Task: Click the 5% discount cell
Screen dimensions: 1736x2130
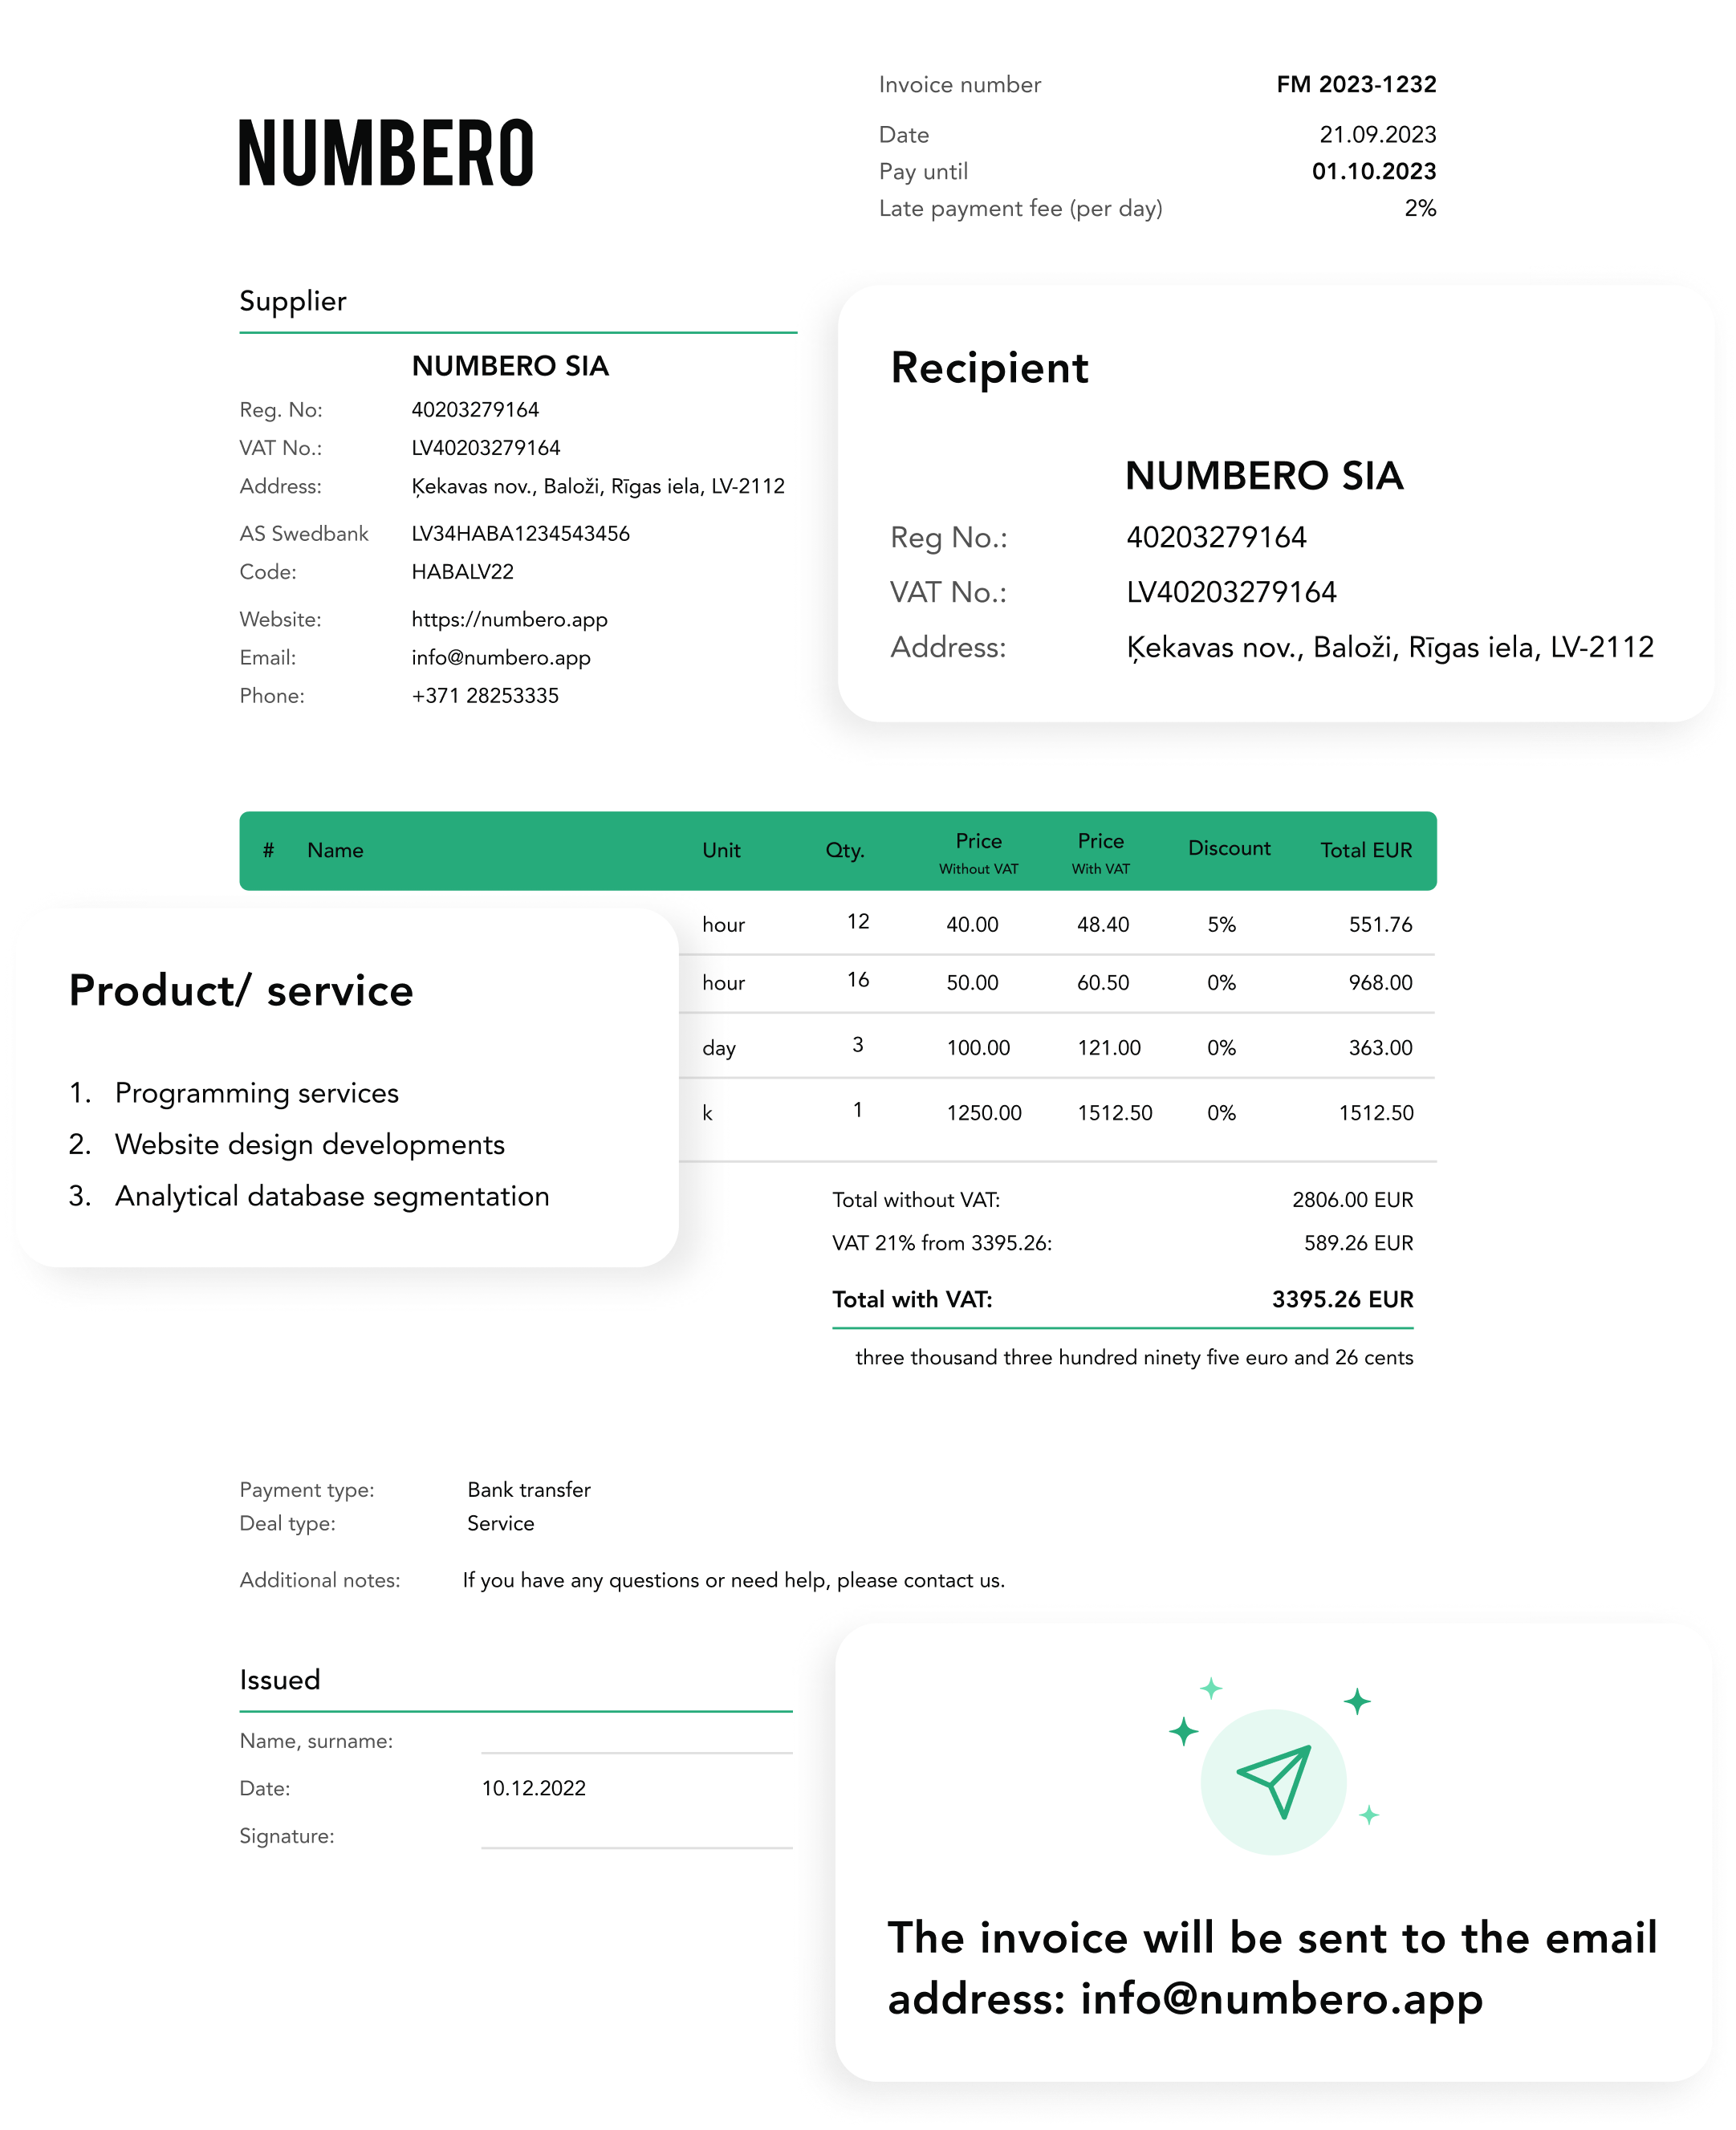Action: coord(1221,924)
